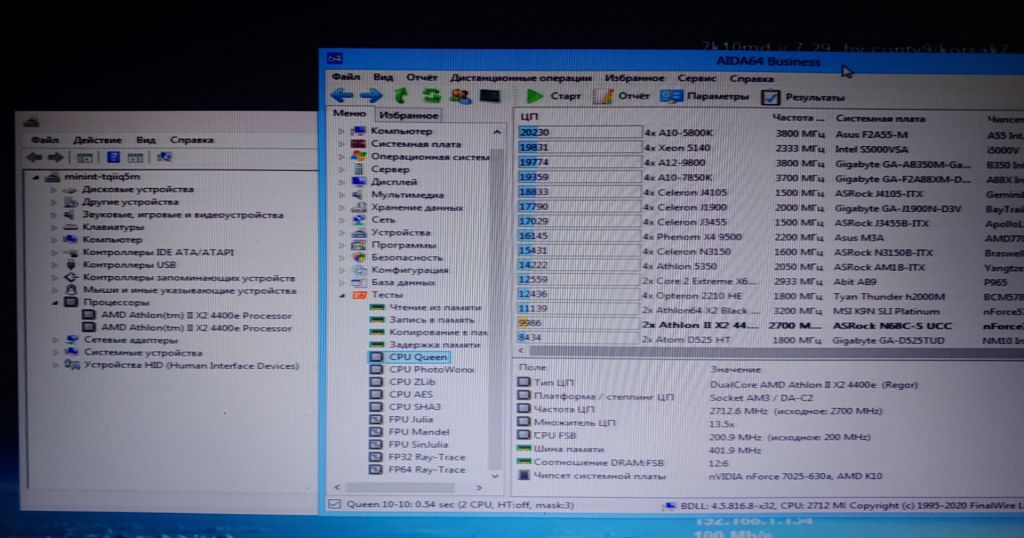Select the FP64 Ray-Trace test
Screen dimensions: 1024x538
(427, 469)
